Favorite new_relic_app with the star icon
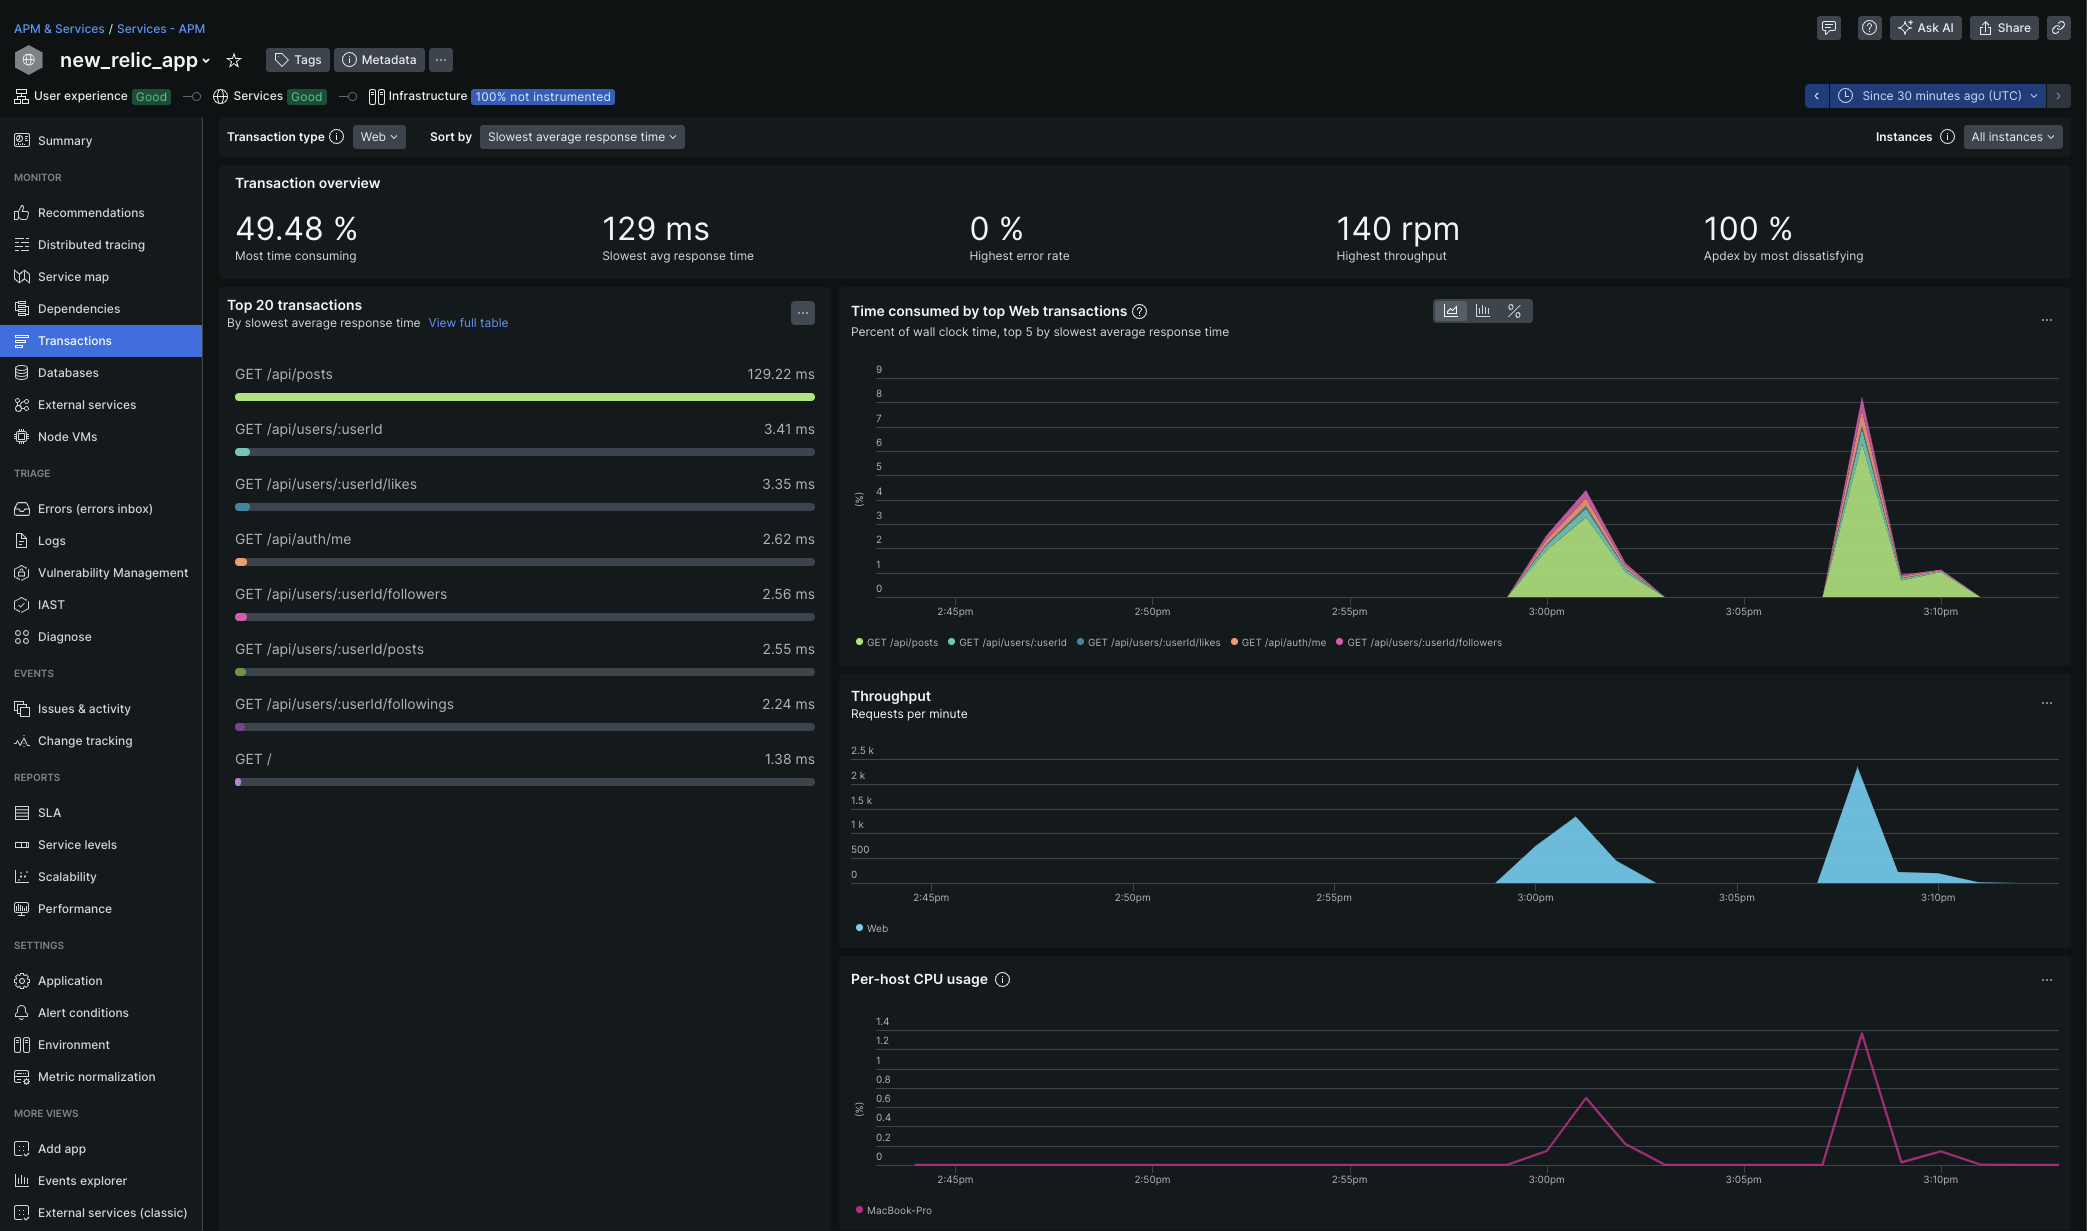The height and width of the screenshot is (1231, 2087). click(x=234, y=60)
